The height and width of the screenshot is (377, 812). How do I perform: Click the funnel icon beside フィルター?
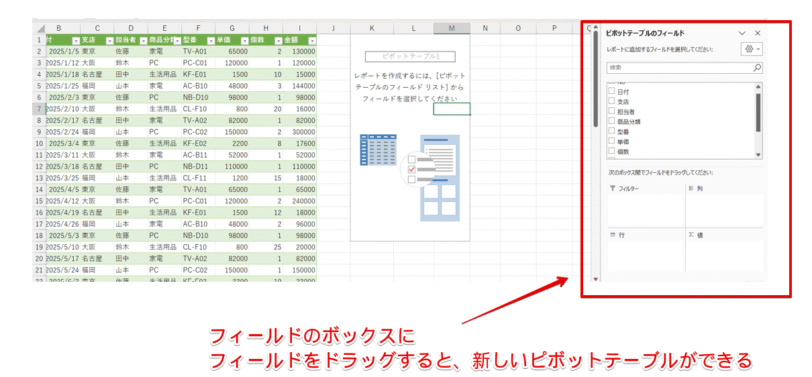(x=613, y=188)
